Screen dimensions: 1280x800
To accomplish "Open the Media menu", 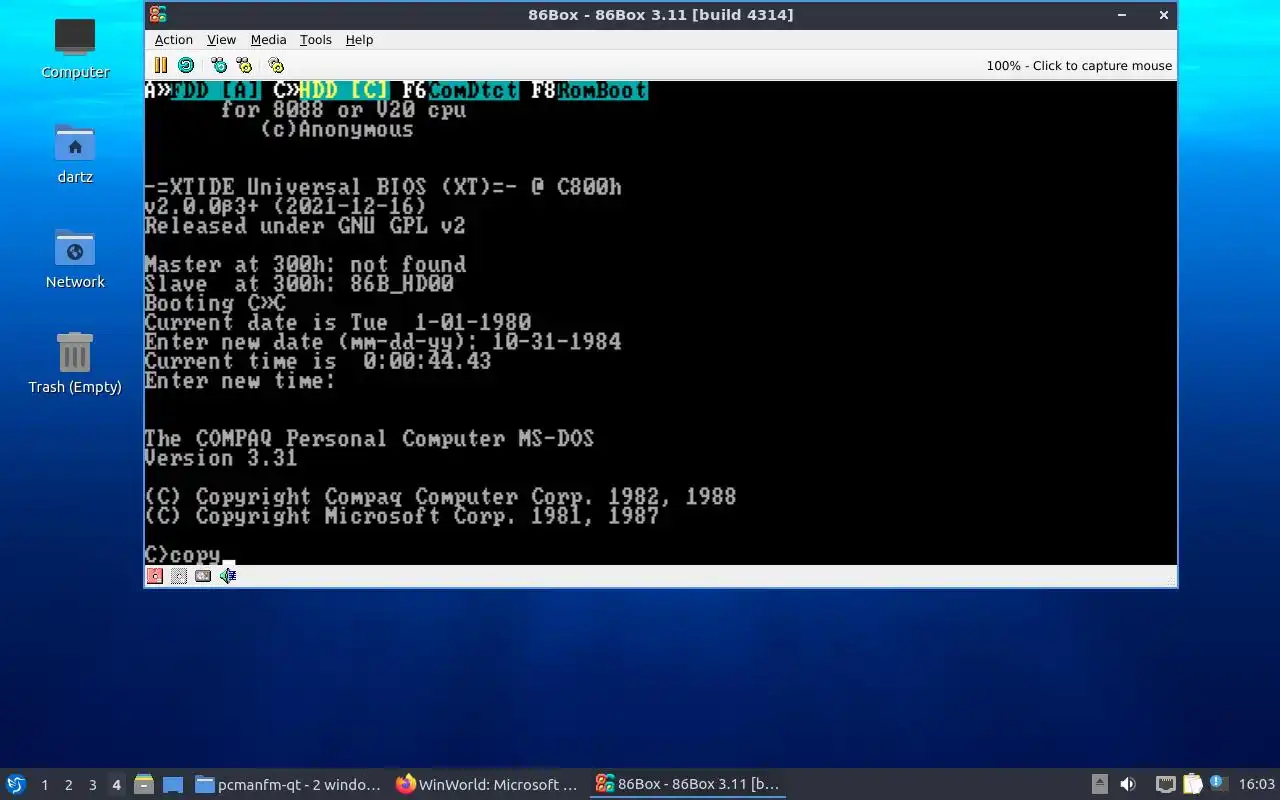I will pyautogui.click(x=268, y=40).
